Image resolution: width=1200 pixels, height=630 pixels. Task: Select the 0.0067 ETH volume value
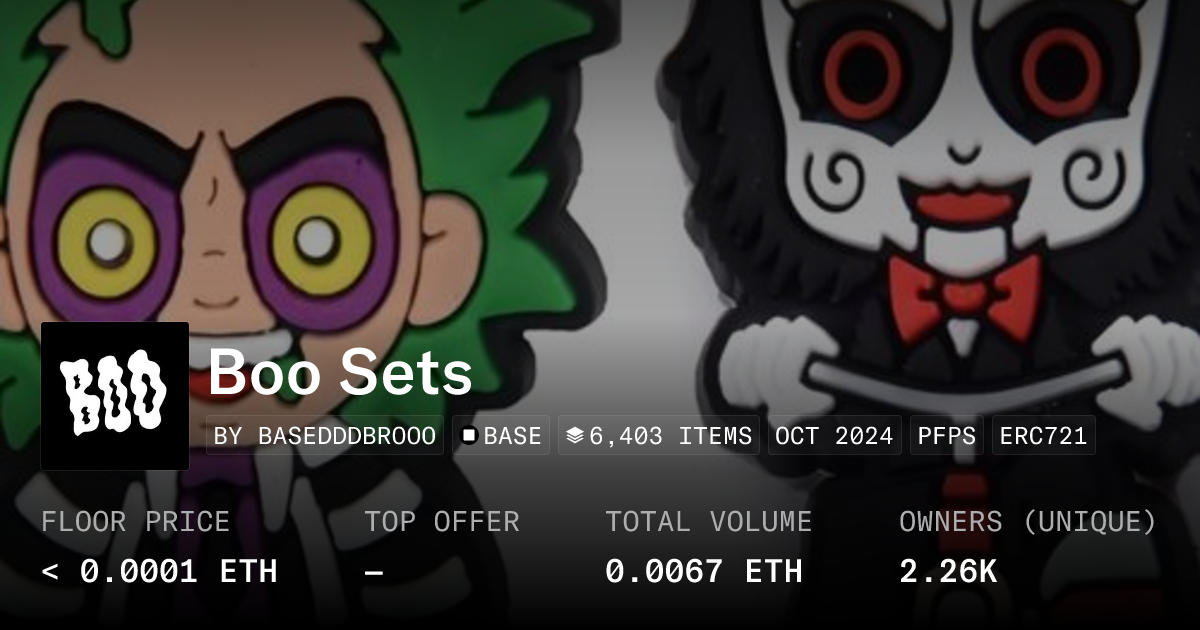(704, 571)
